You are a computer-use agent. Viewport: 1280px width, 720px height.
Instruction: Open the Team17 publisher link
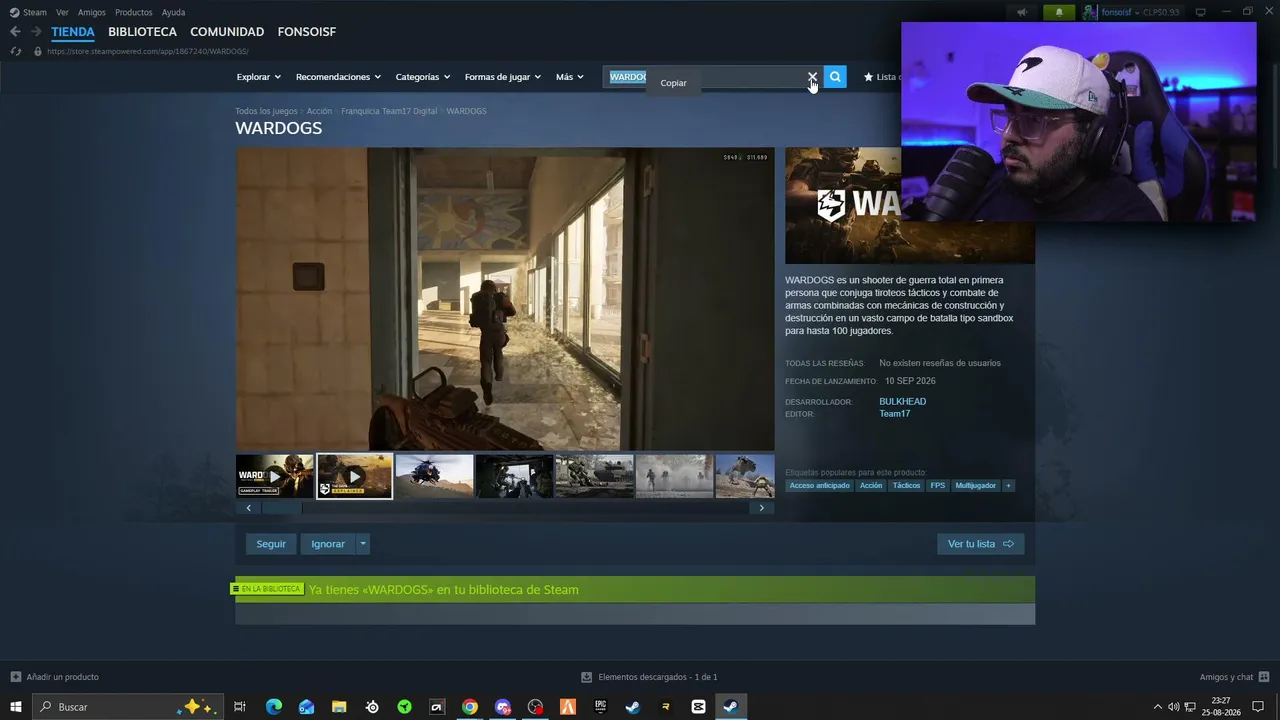pyautogui.click(x=895, y=414)
